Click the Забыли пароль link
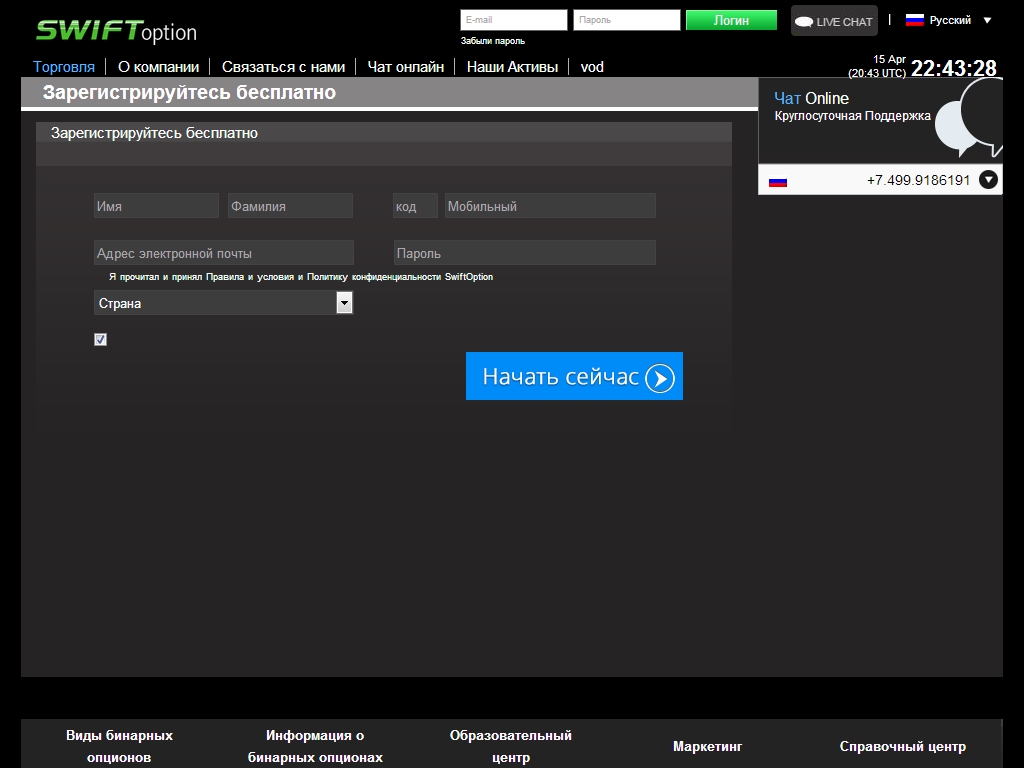1024x768 pixels. coord(492,41)
